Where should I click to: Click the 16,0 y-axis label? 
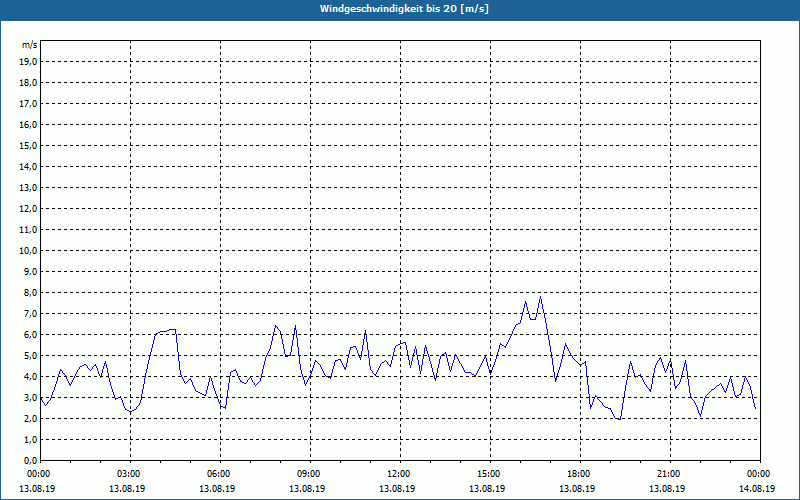coord(28,124)
